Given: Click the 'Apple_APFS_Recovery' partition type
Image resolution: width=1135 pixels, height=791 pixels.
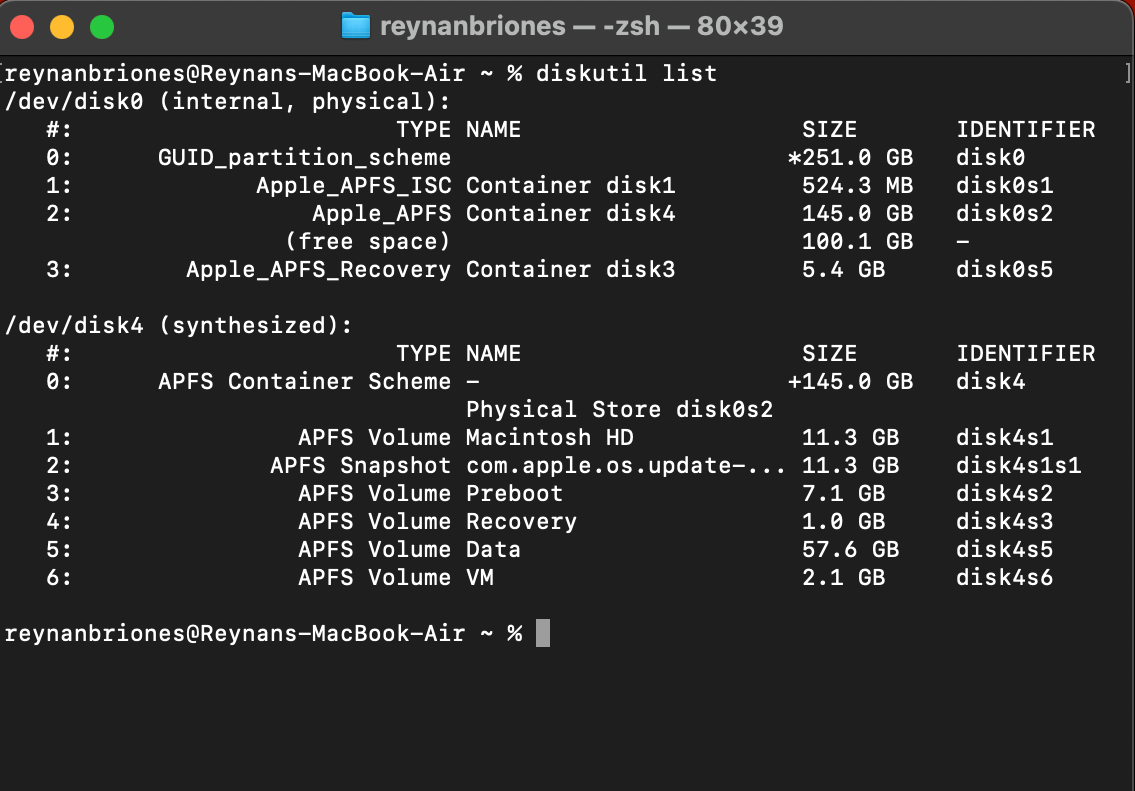Looking at the screenshot, I should [318, 270].
